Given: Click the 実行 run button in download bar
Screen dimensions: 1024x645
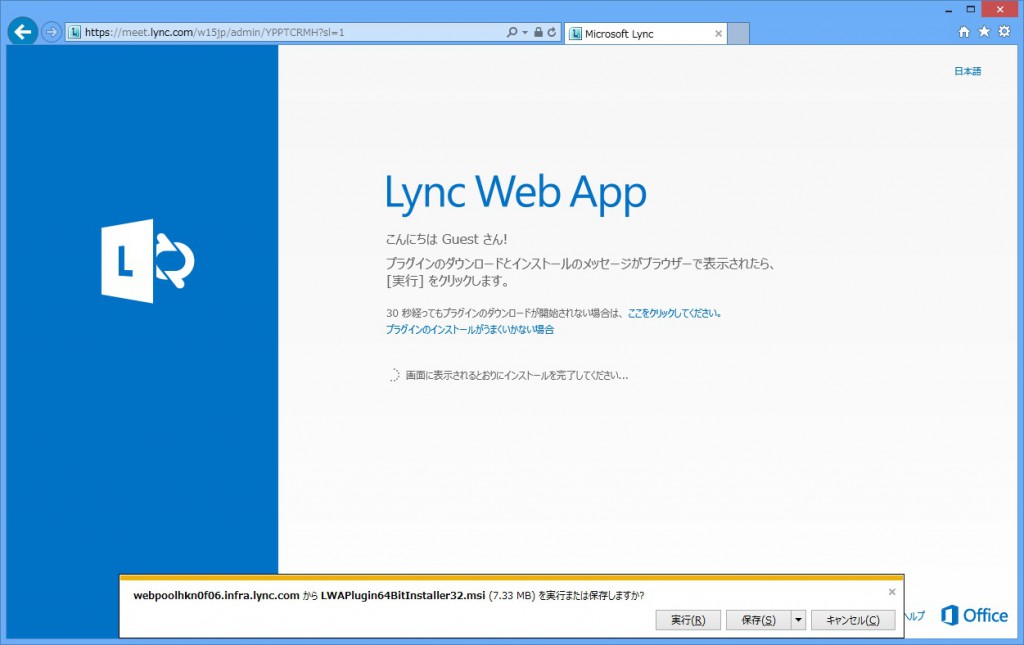Looking at the screenshot, I should (688, 619).
